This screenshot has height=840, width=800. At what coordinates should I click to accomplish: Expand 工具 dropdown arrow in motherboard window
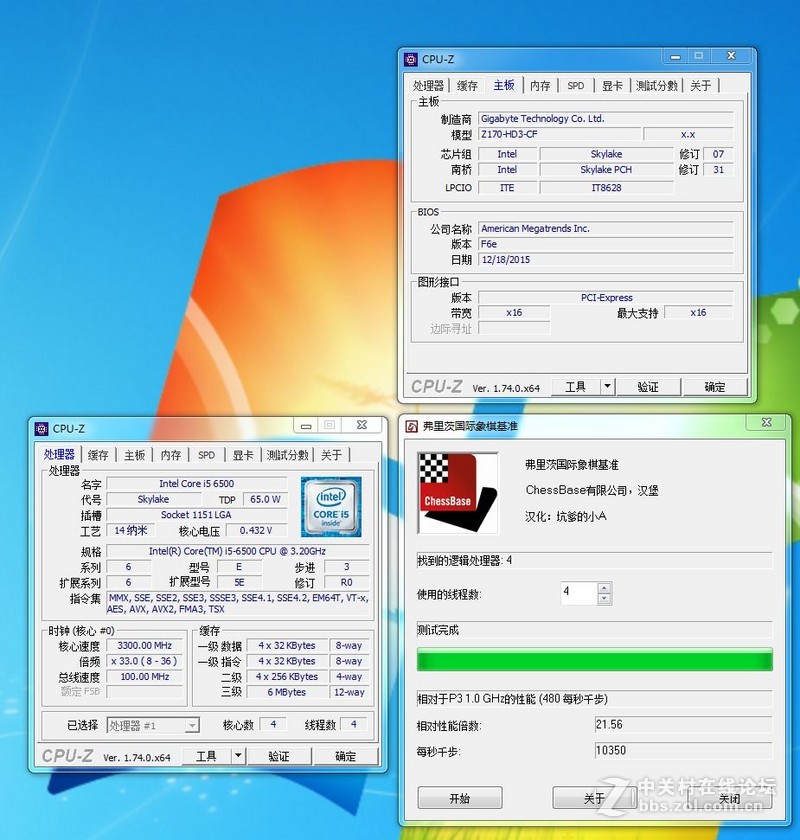pos(608,387)
